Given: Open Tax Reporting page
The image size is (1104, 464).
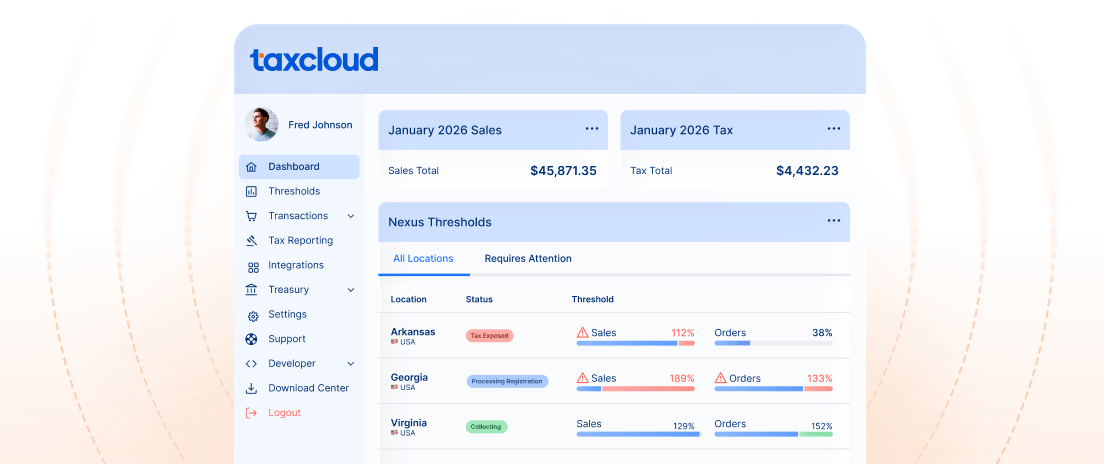Looking at the screenshot, I should (299, 241).
